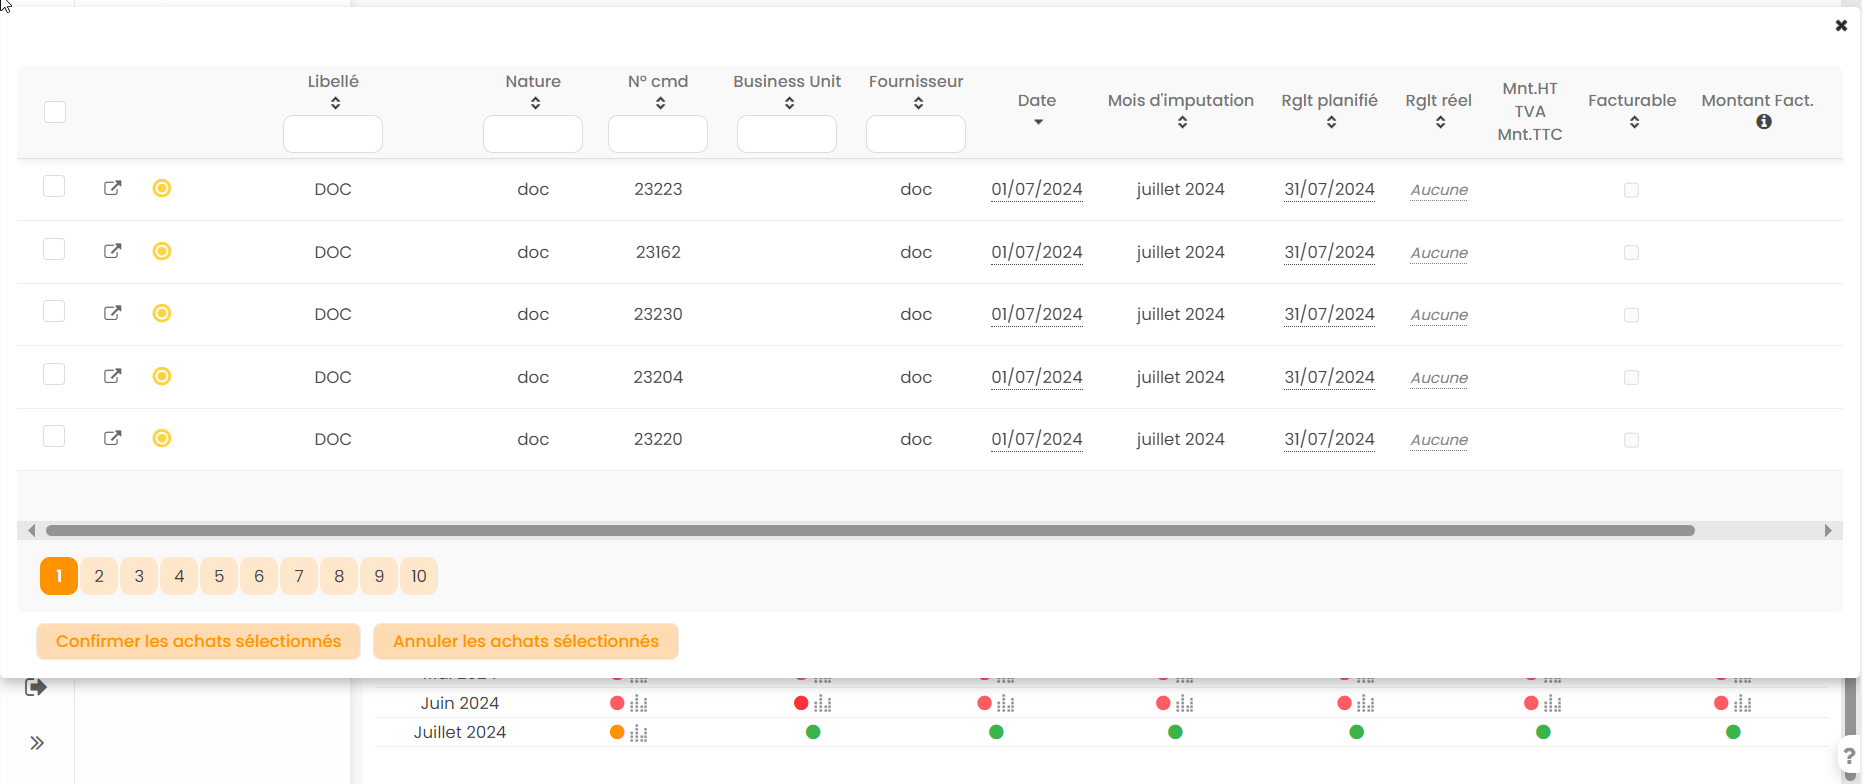Select the row checkbox for order 23230
The image size is (1863, 784).
(x=54, y=312)
